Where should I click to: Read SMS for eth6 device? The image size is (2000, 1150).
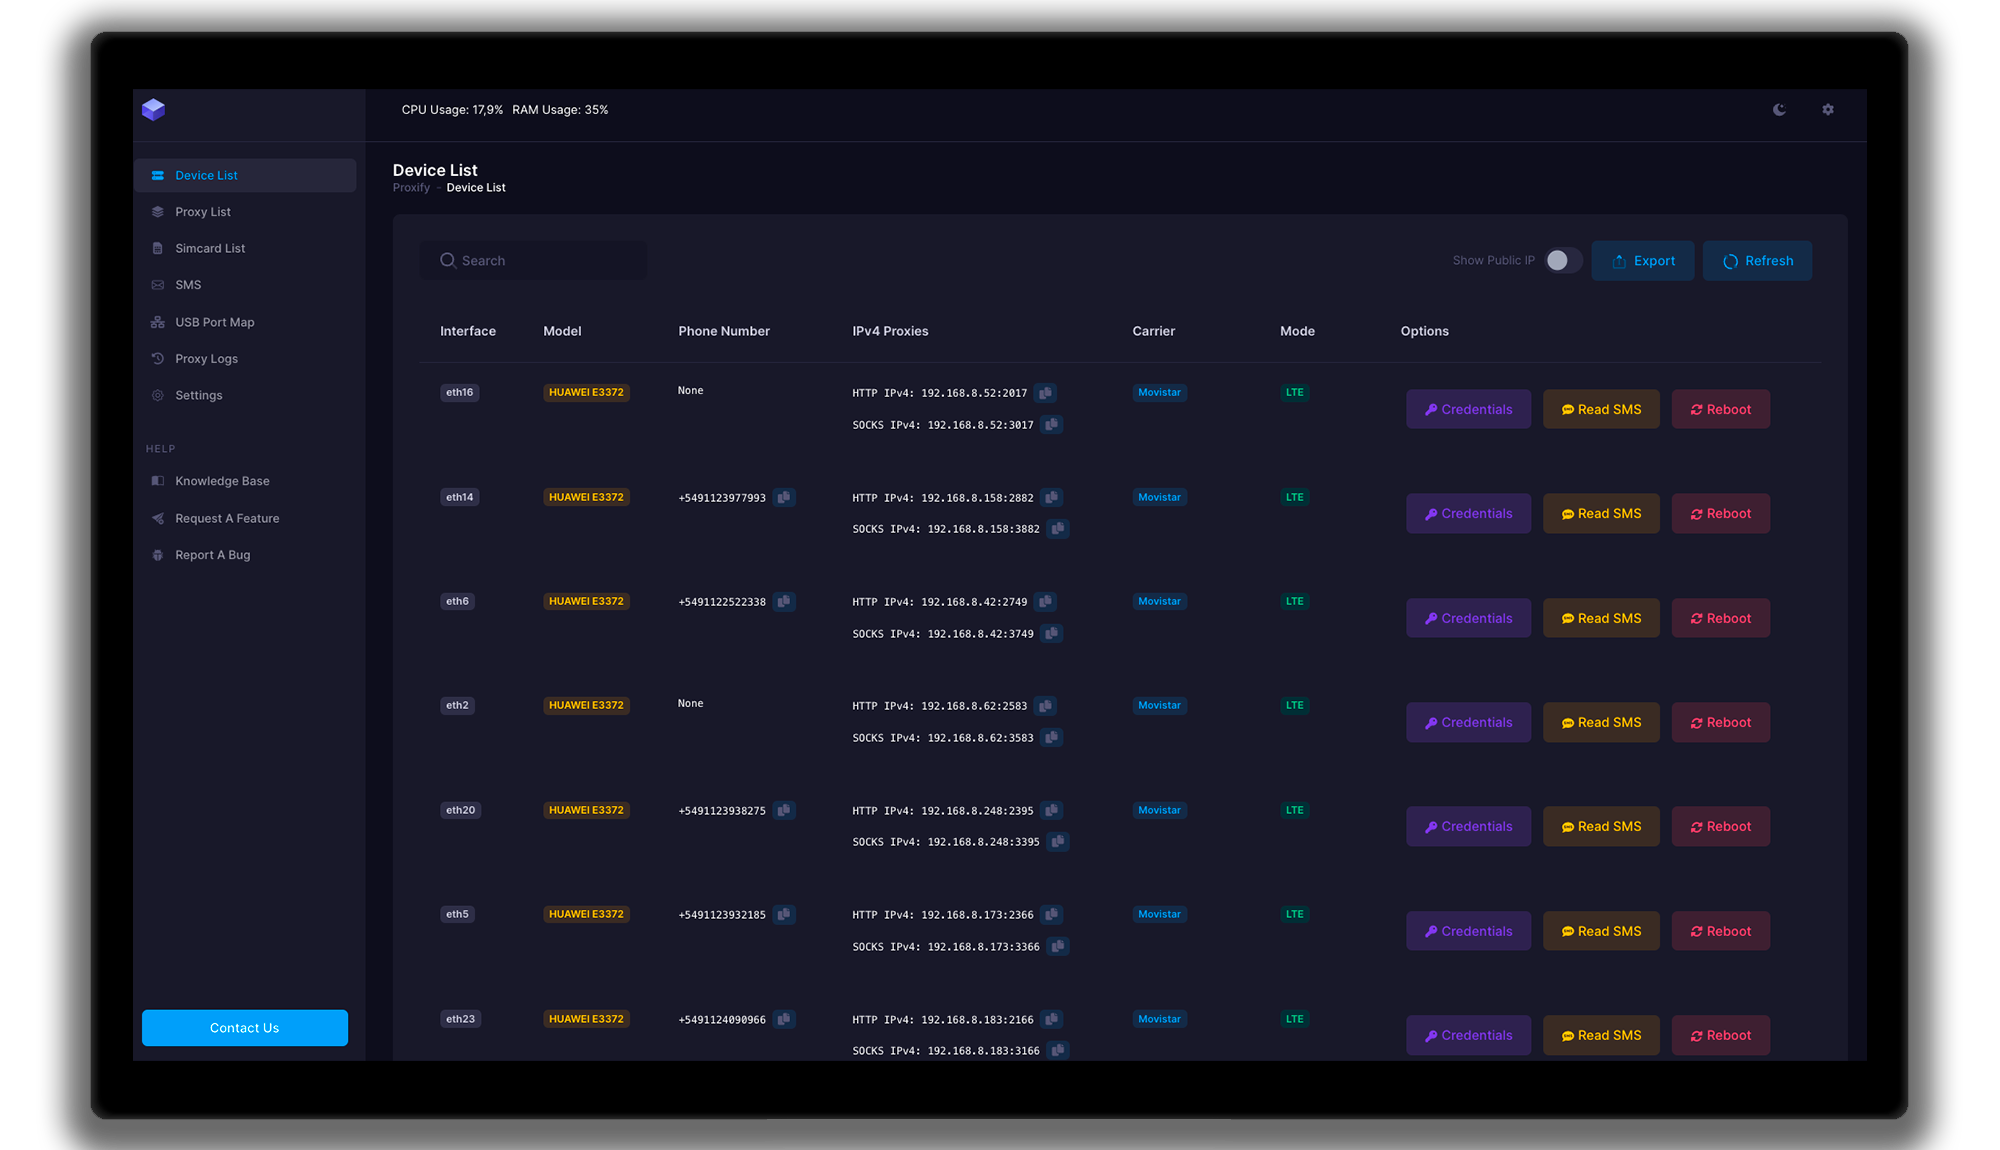tap(1600, 618)
